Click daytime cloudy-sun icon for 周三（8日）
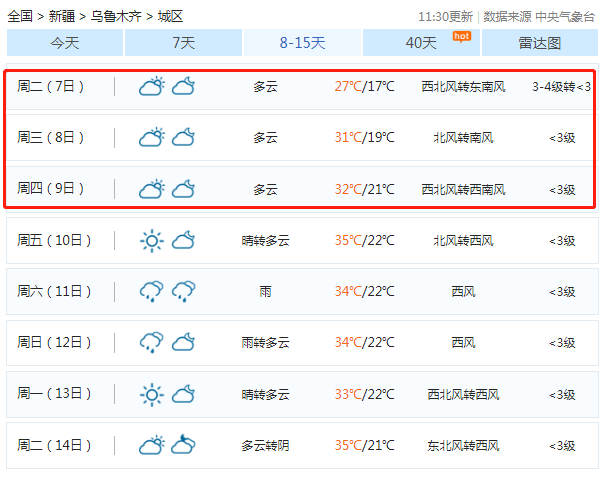Screen dimensions: 604x477 click(152, 137)
